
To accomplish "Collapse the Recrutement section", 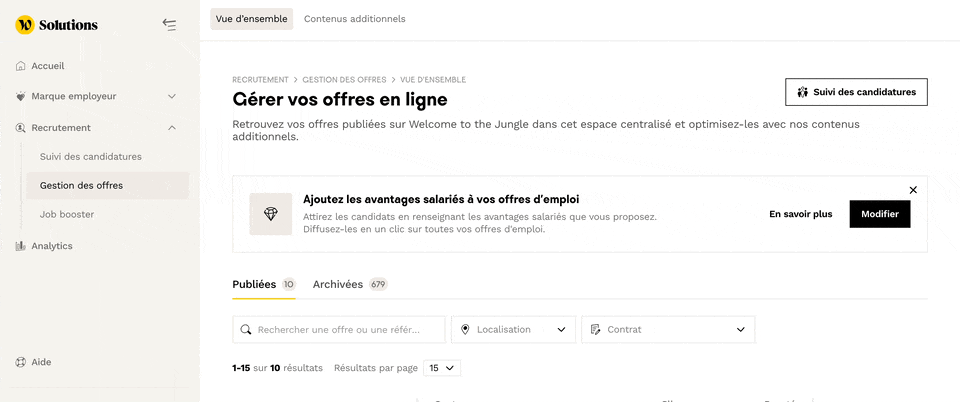I will (x=171, y=128).
